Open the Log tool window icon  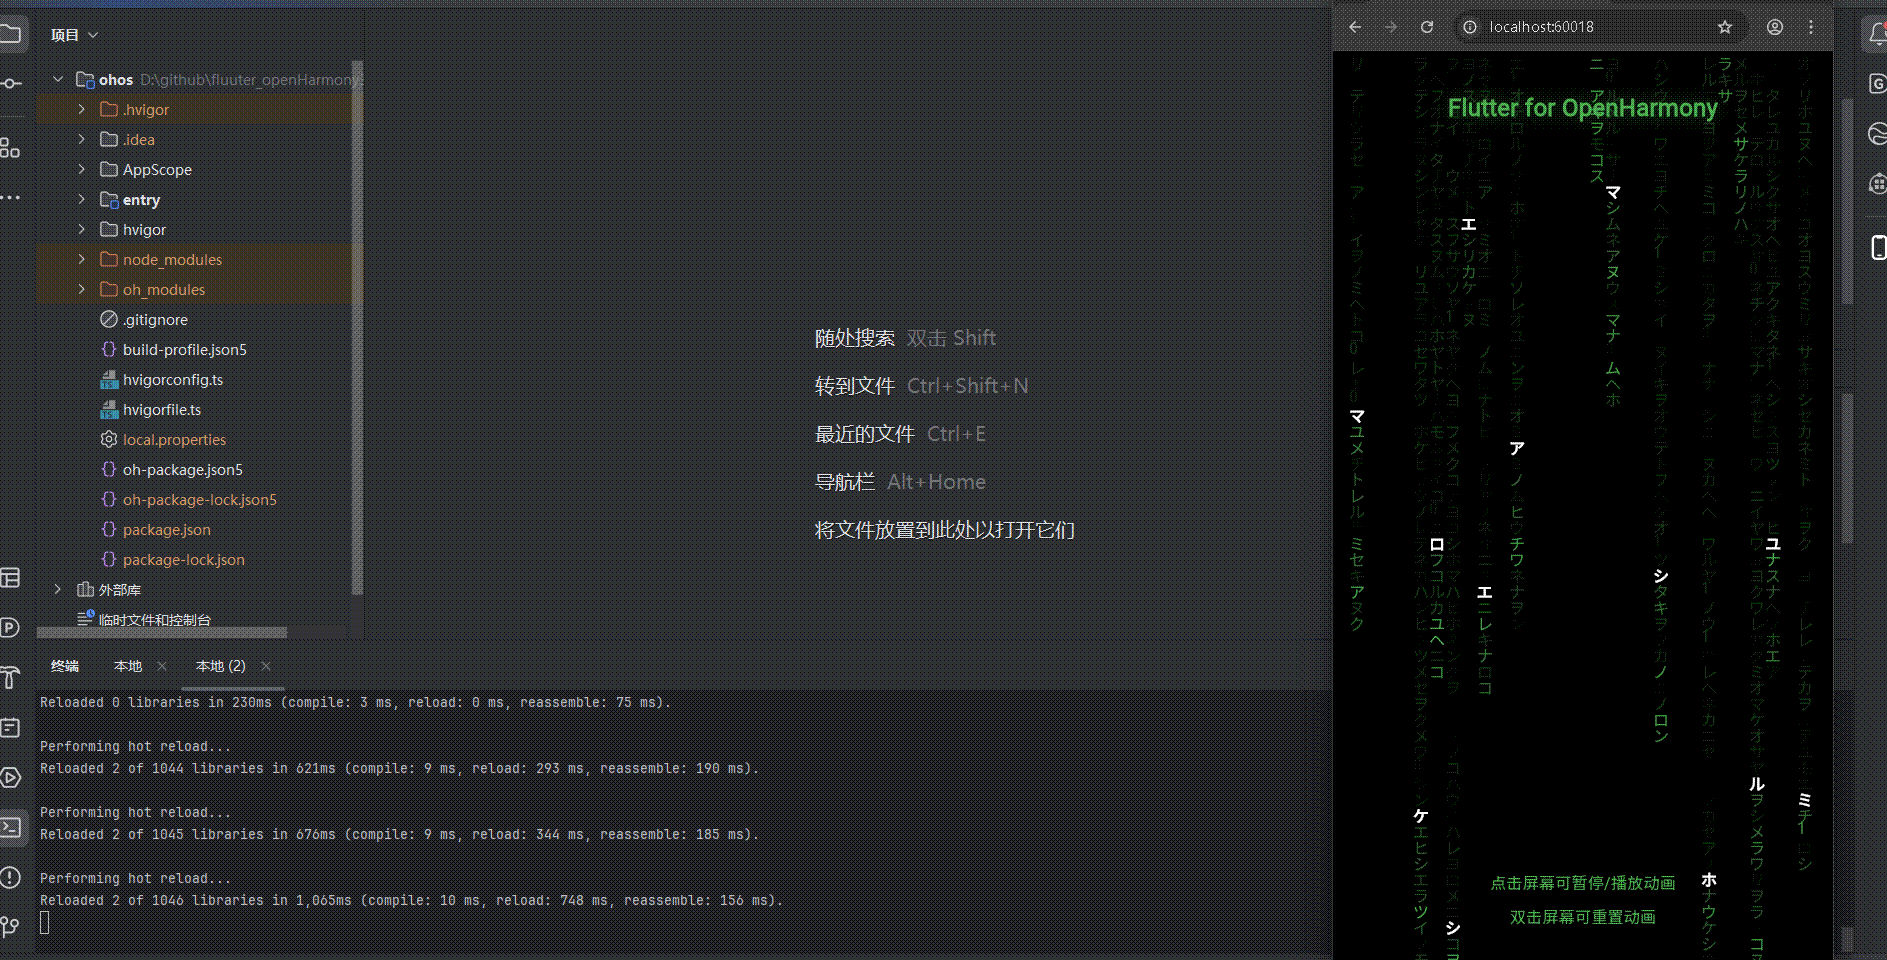click(10, 727)
